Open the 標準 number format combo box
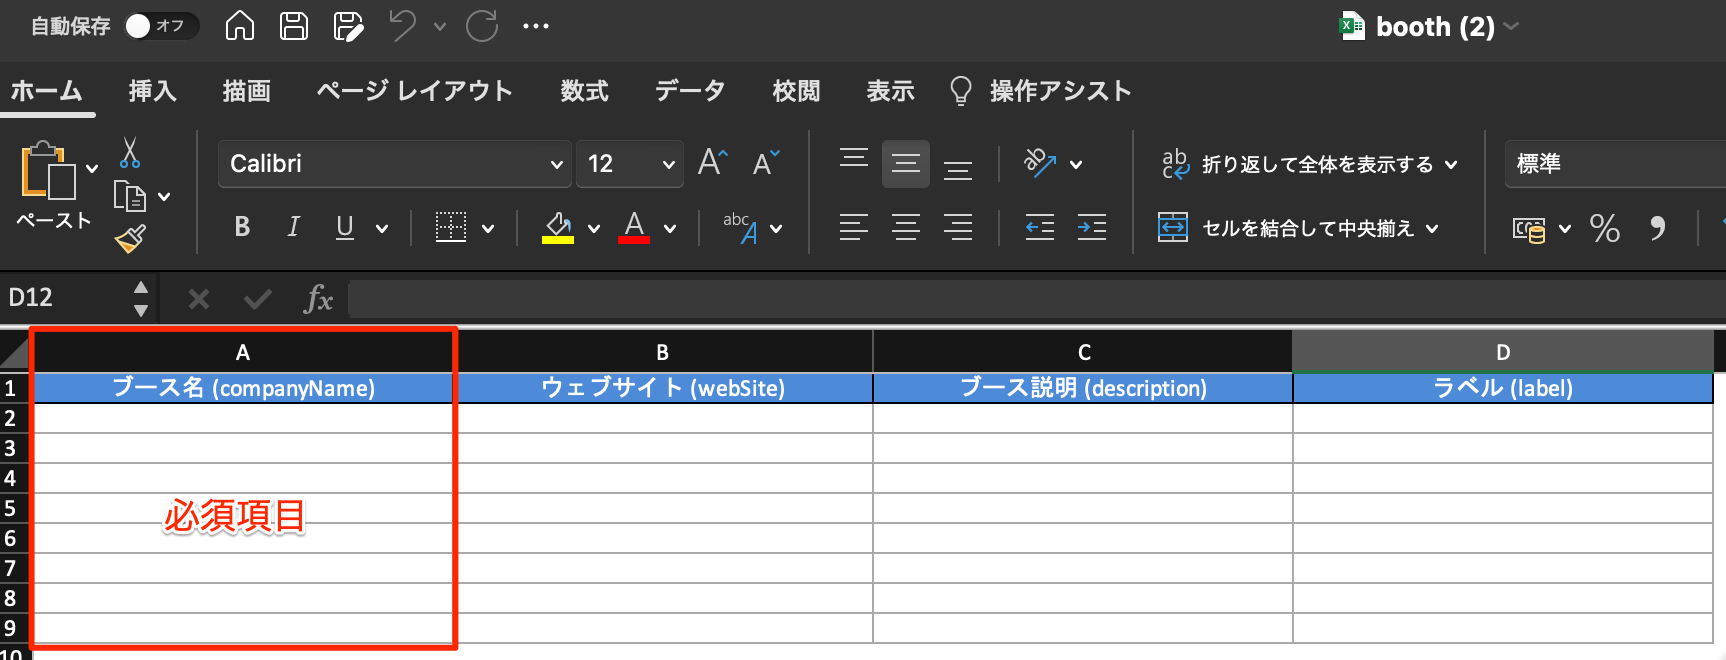Image resolution: width=1726 pixels, height=660 pixels. coord(1615,164)
